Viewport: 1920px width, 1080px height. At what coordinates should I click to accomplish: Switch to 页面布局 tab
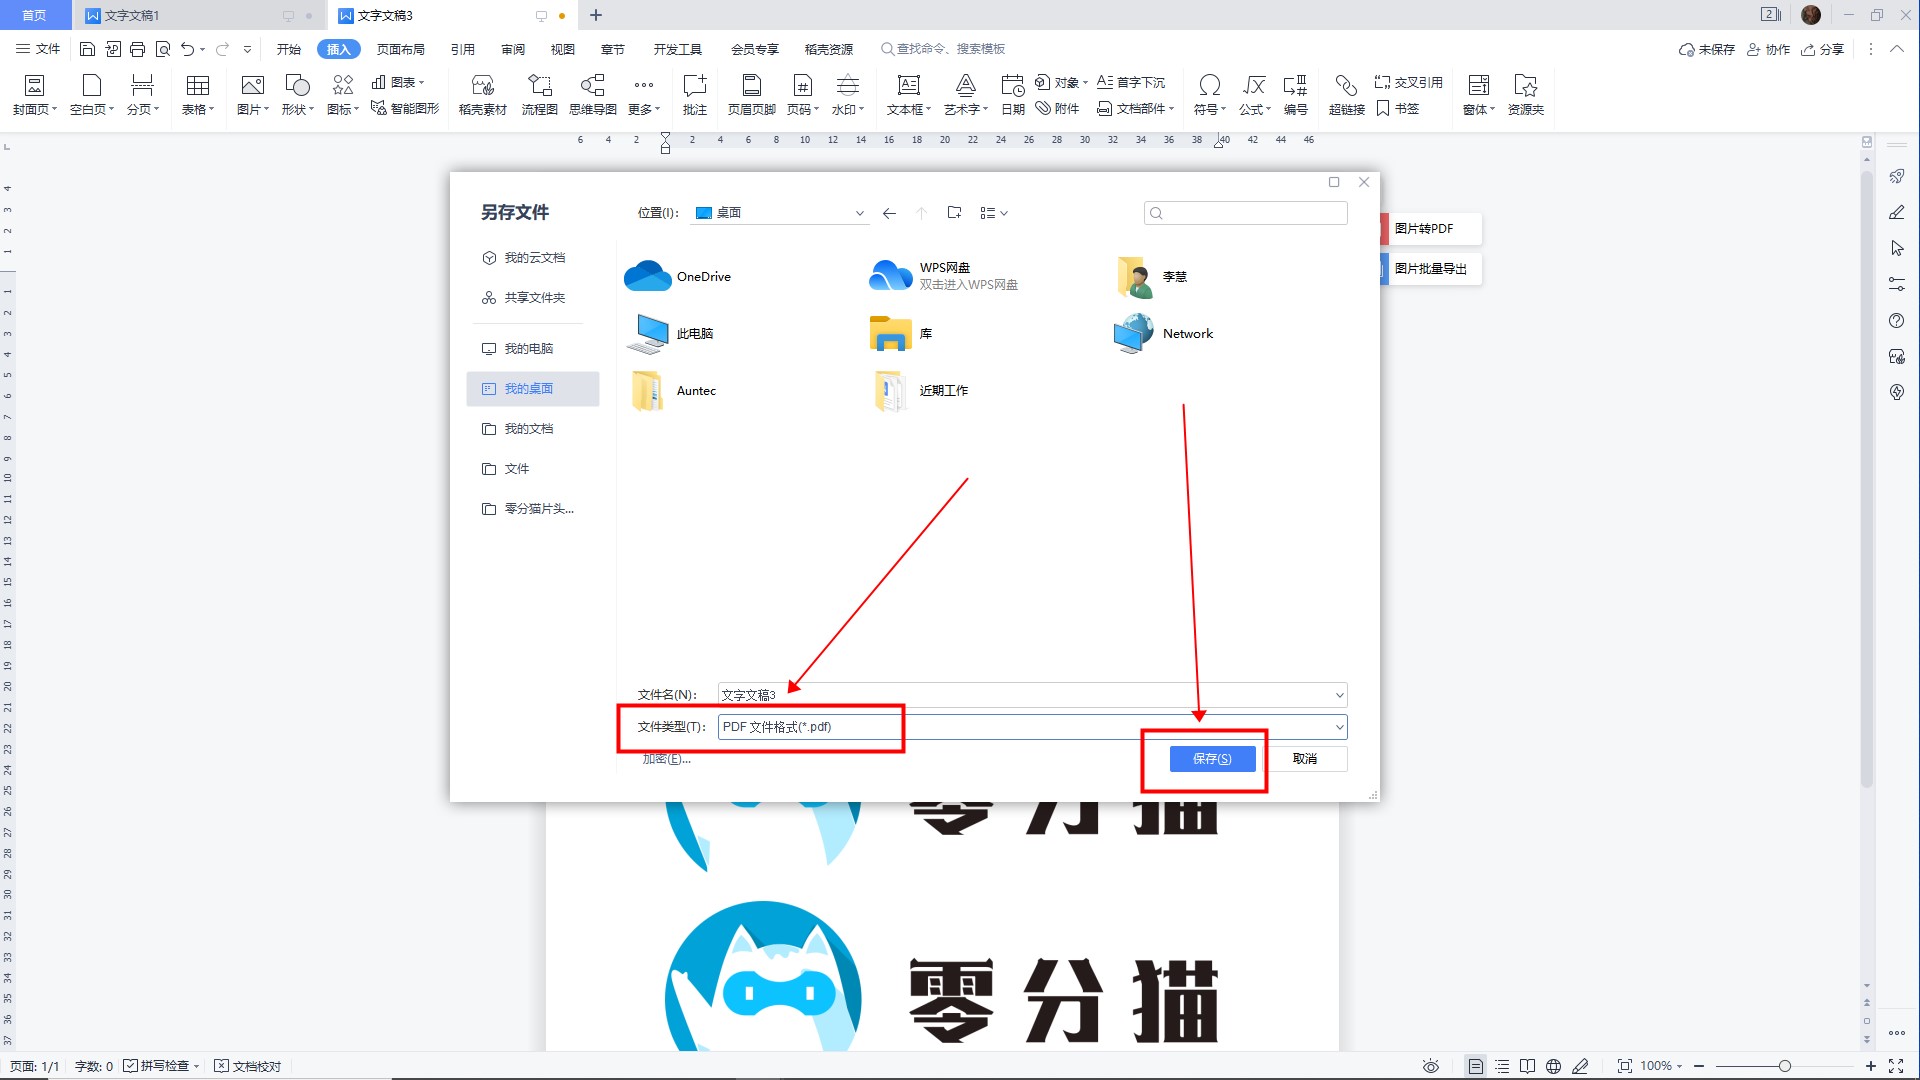pos(401,49)
